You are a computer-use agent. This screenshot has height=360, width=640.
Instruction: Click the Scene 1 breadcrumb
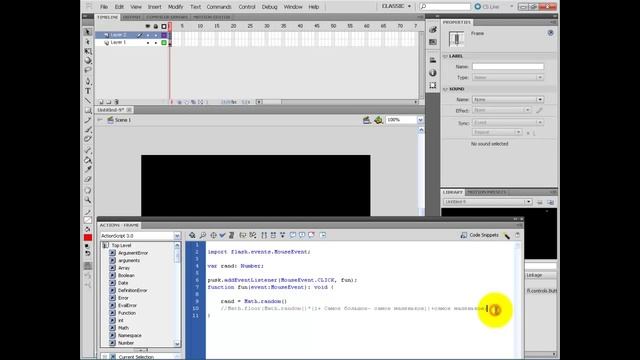[x=119, y=120]
